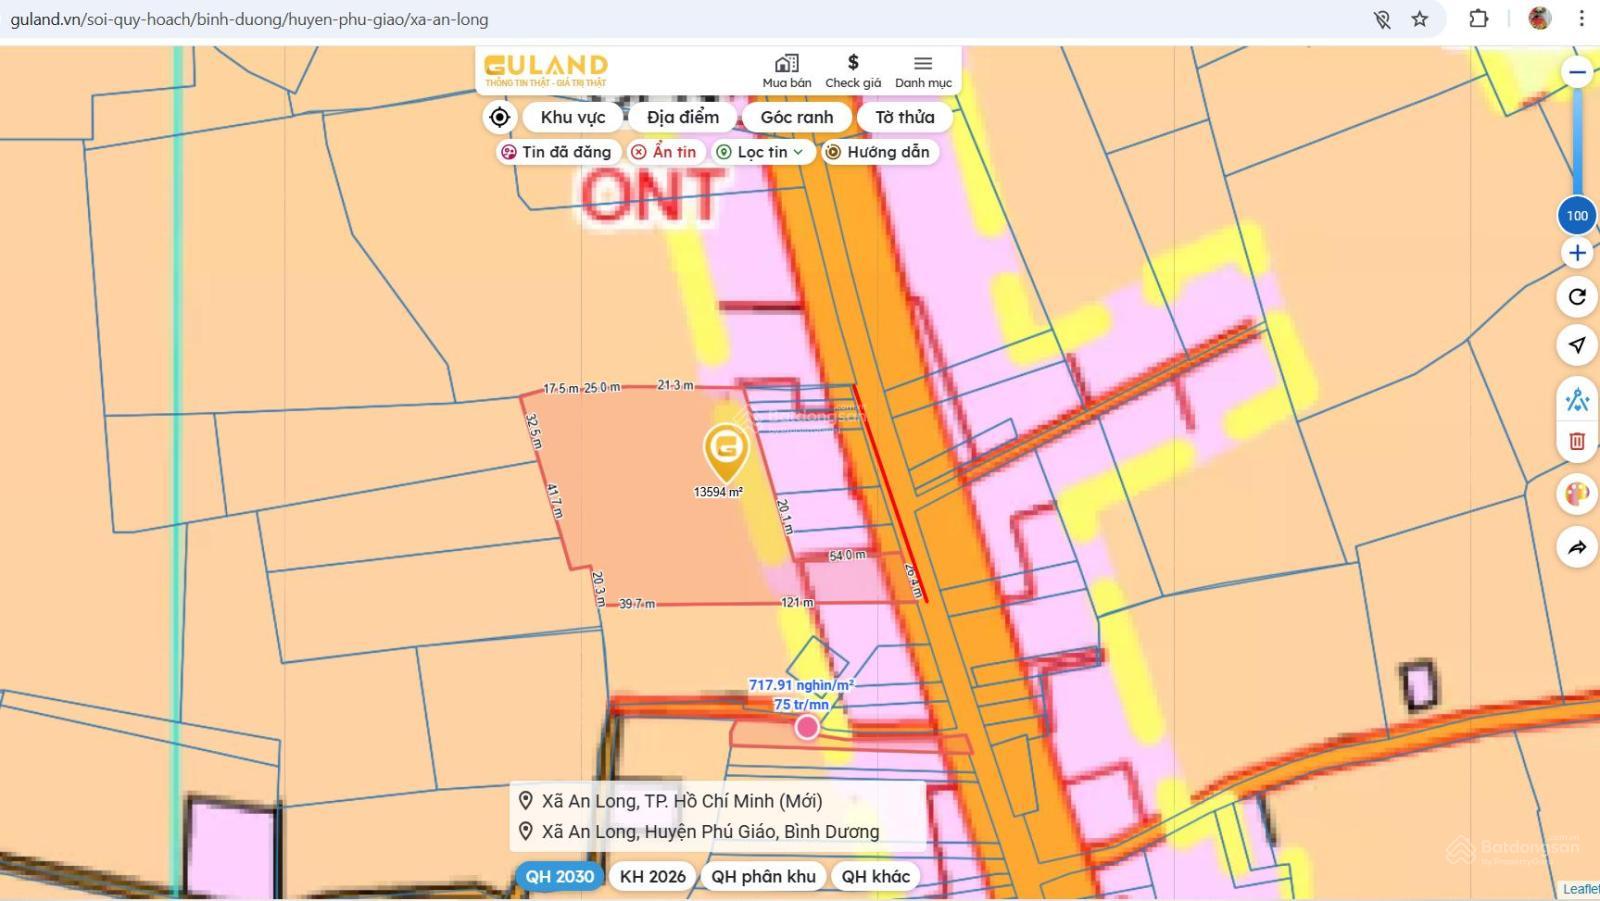Screen dimensions: 1600x901
Task: Select the QH khác tab
Action: 875,876
